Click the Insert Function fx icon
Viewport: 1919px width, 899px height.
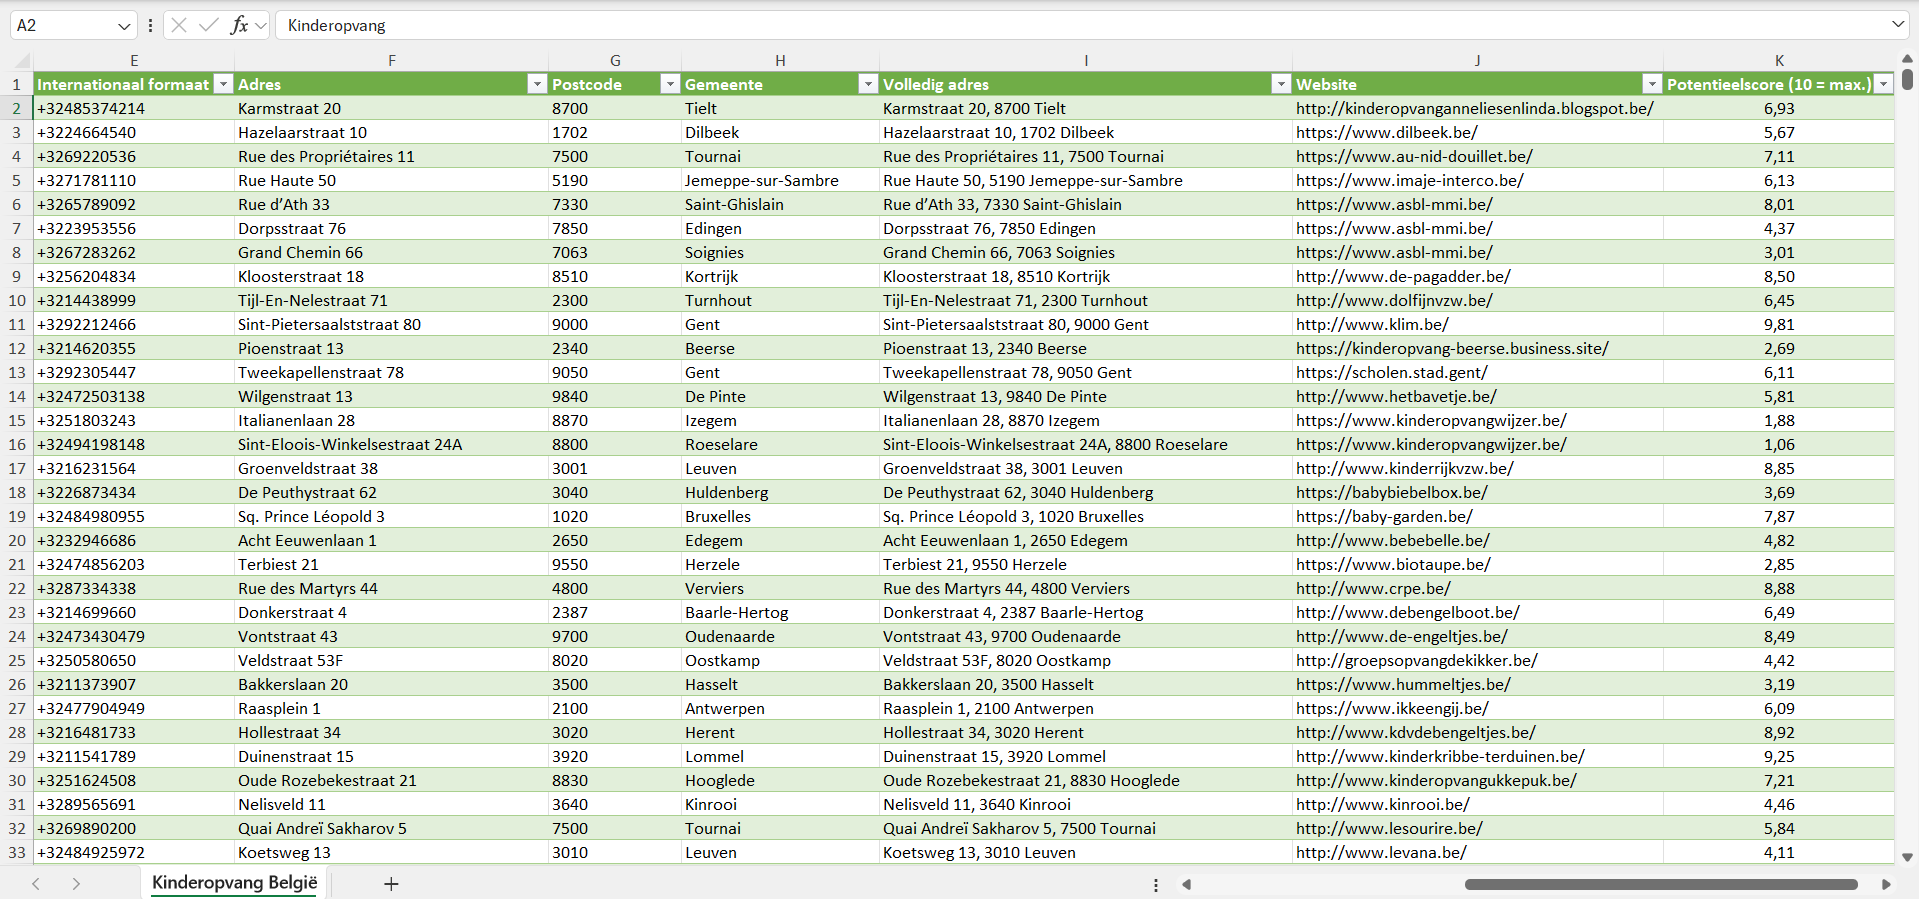click(x=239, y=25)
